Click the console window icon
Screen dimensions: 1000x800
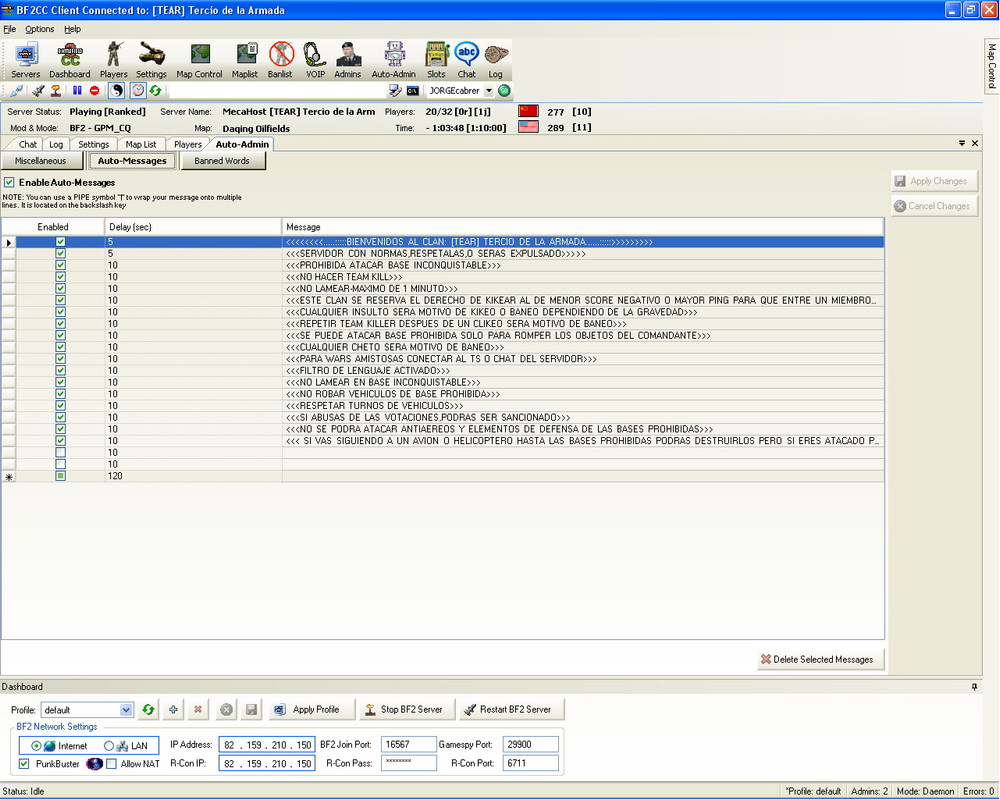tap(413, 91)
